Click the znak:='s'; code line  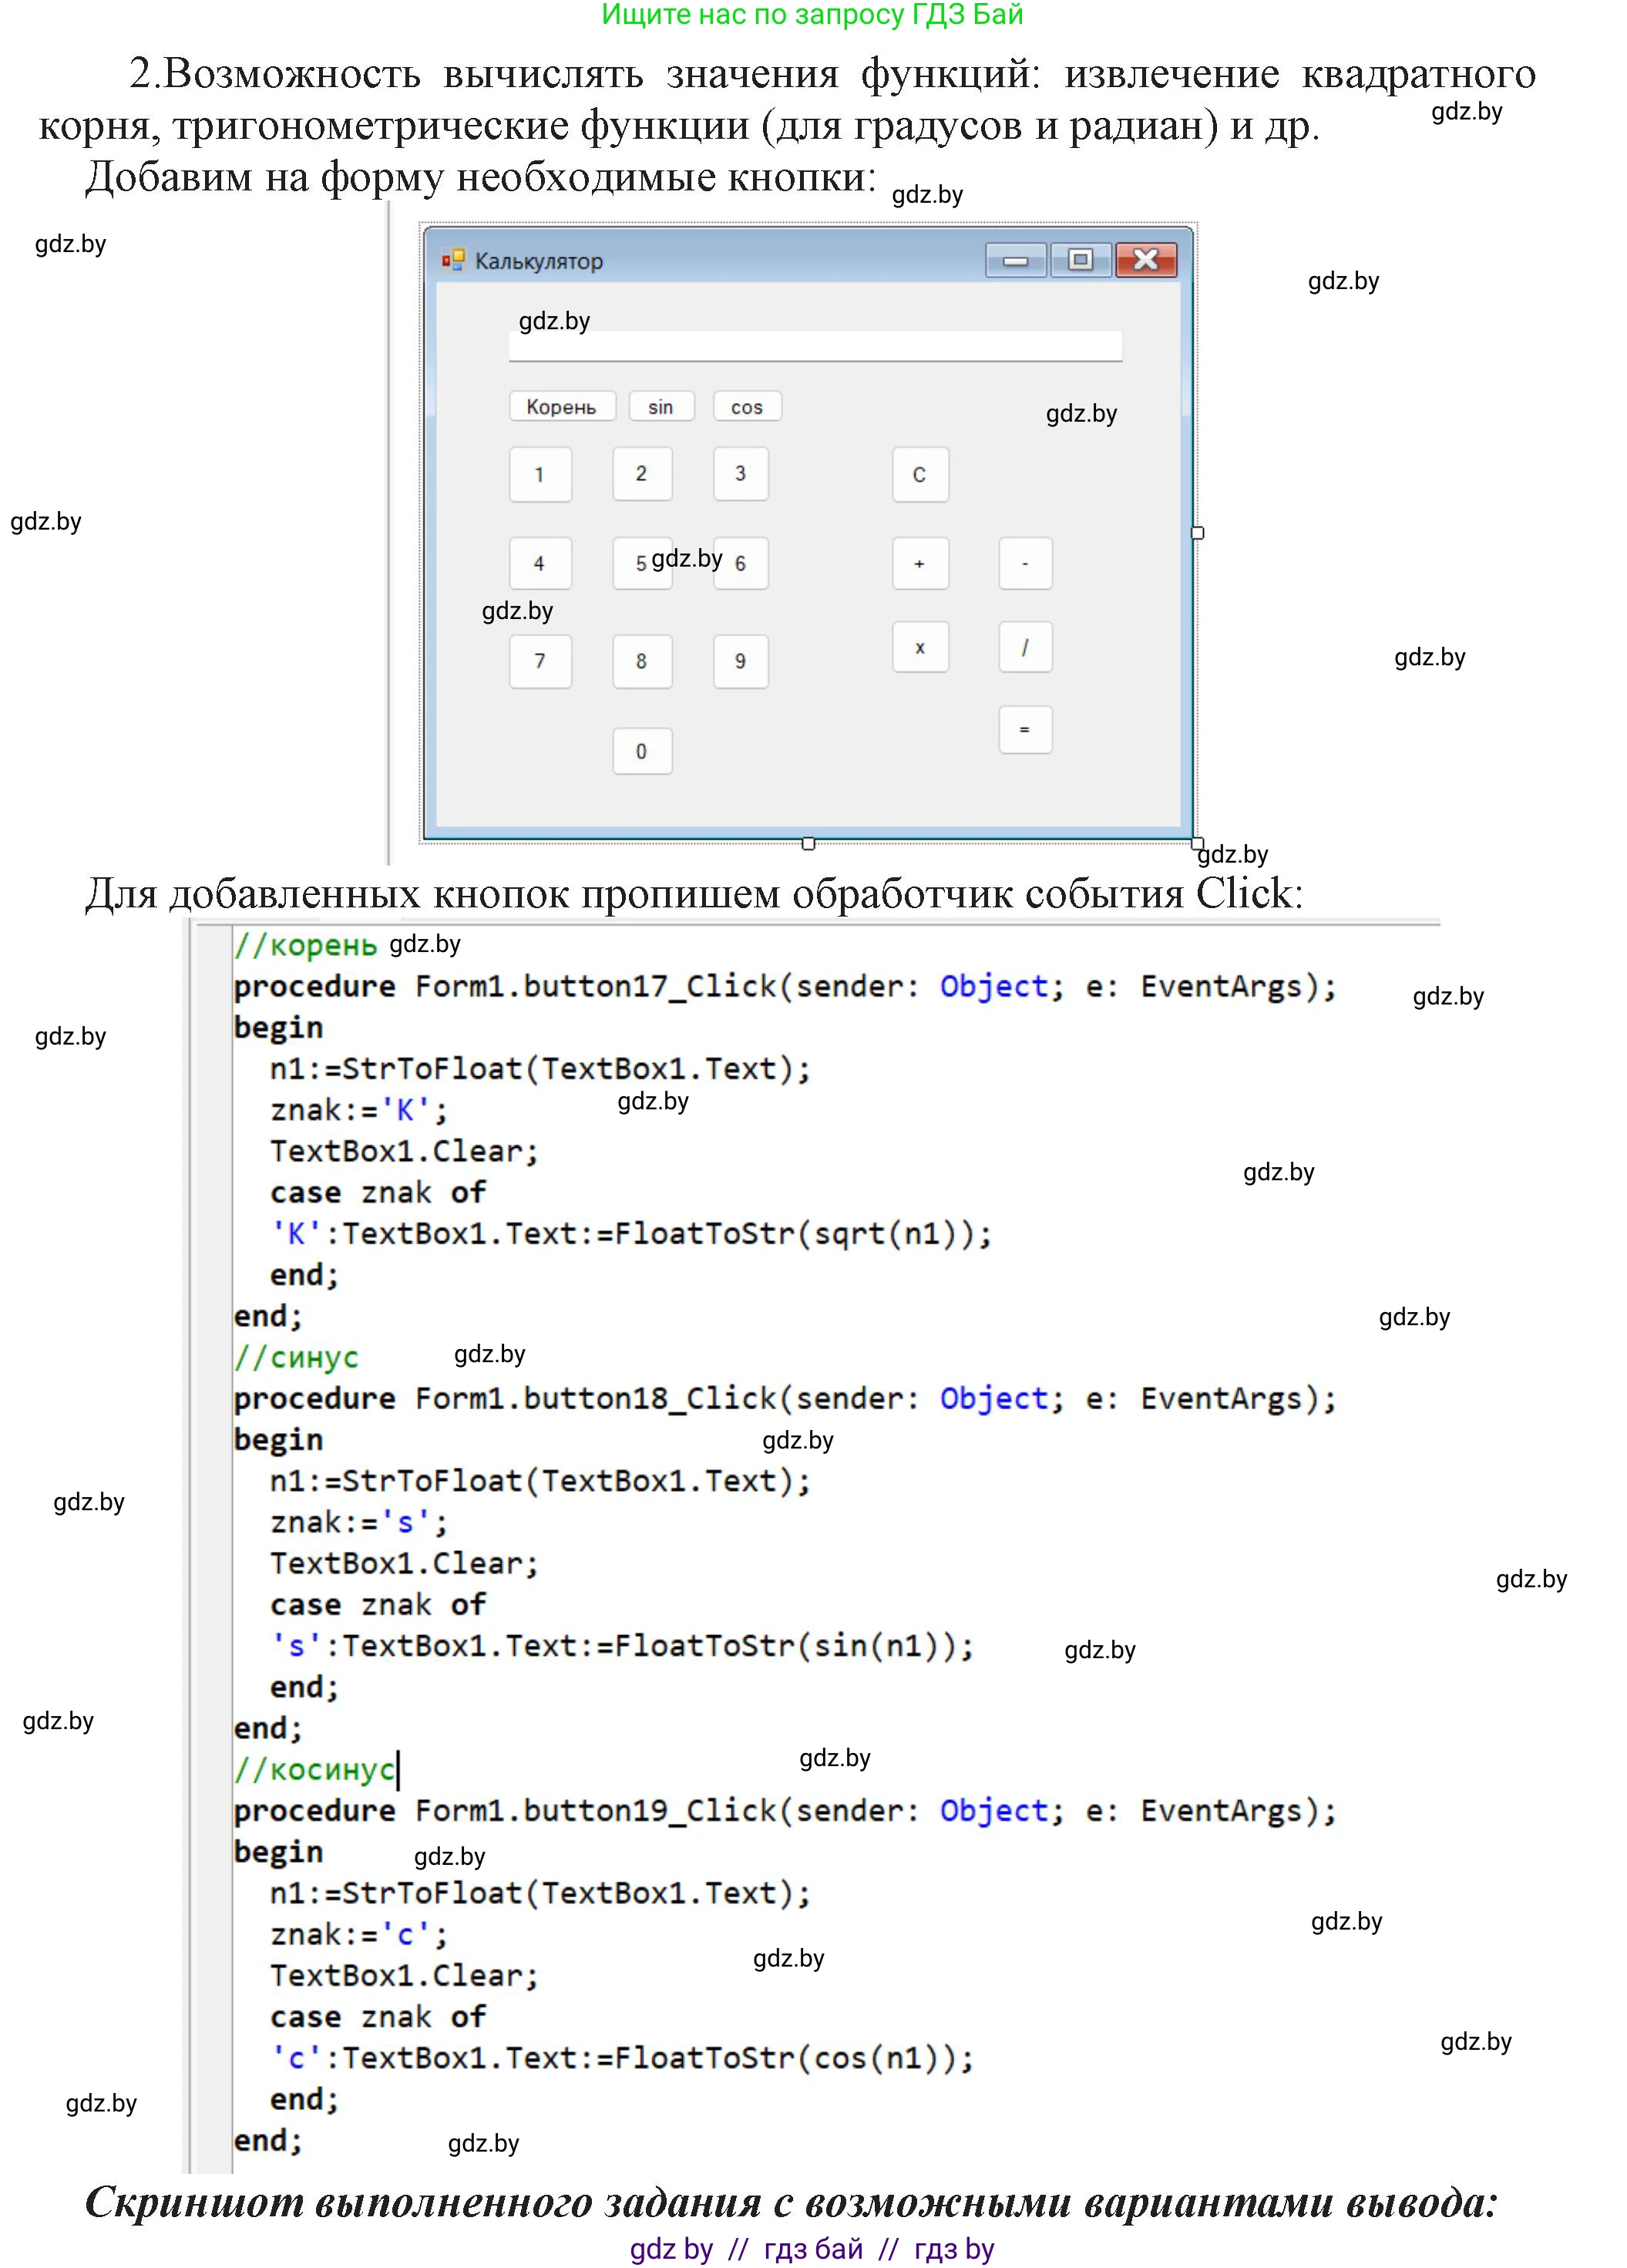tap(359, 1522)
